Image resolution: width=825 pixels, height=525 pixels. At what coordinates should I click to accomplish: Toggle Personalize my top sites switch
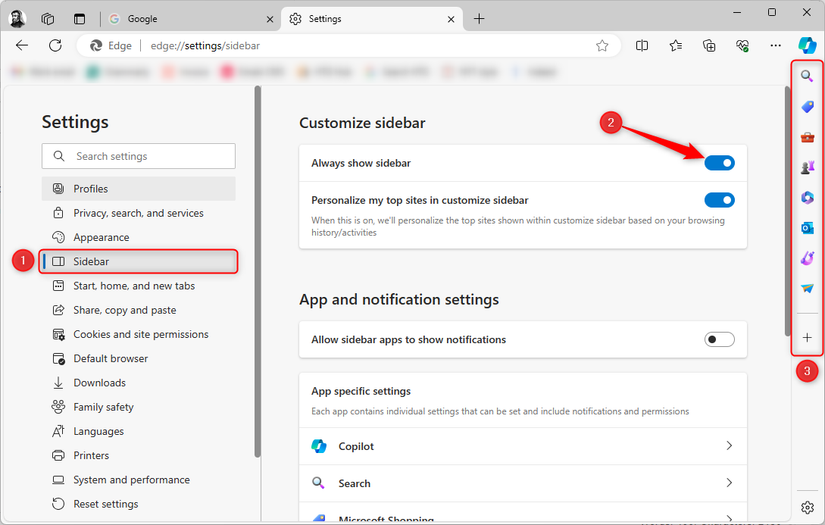[x=719, y=200]
